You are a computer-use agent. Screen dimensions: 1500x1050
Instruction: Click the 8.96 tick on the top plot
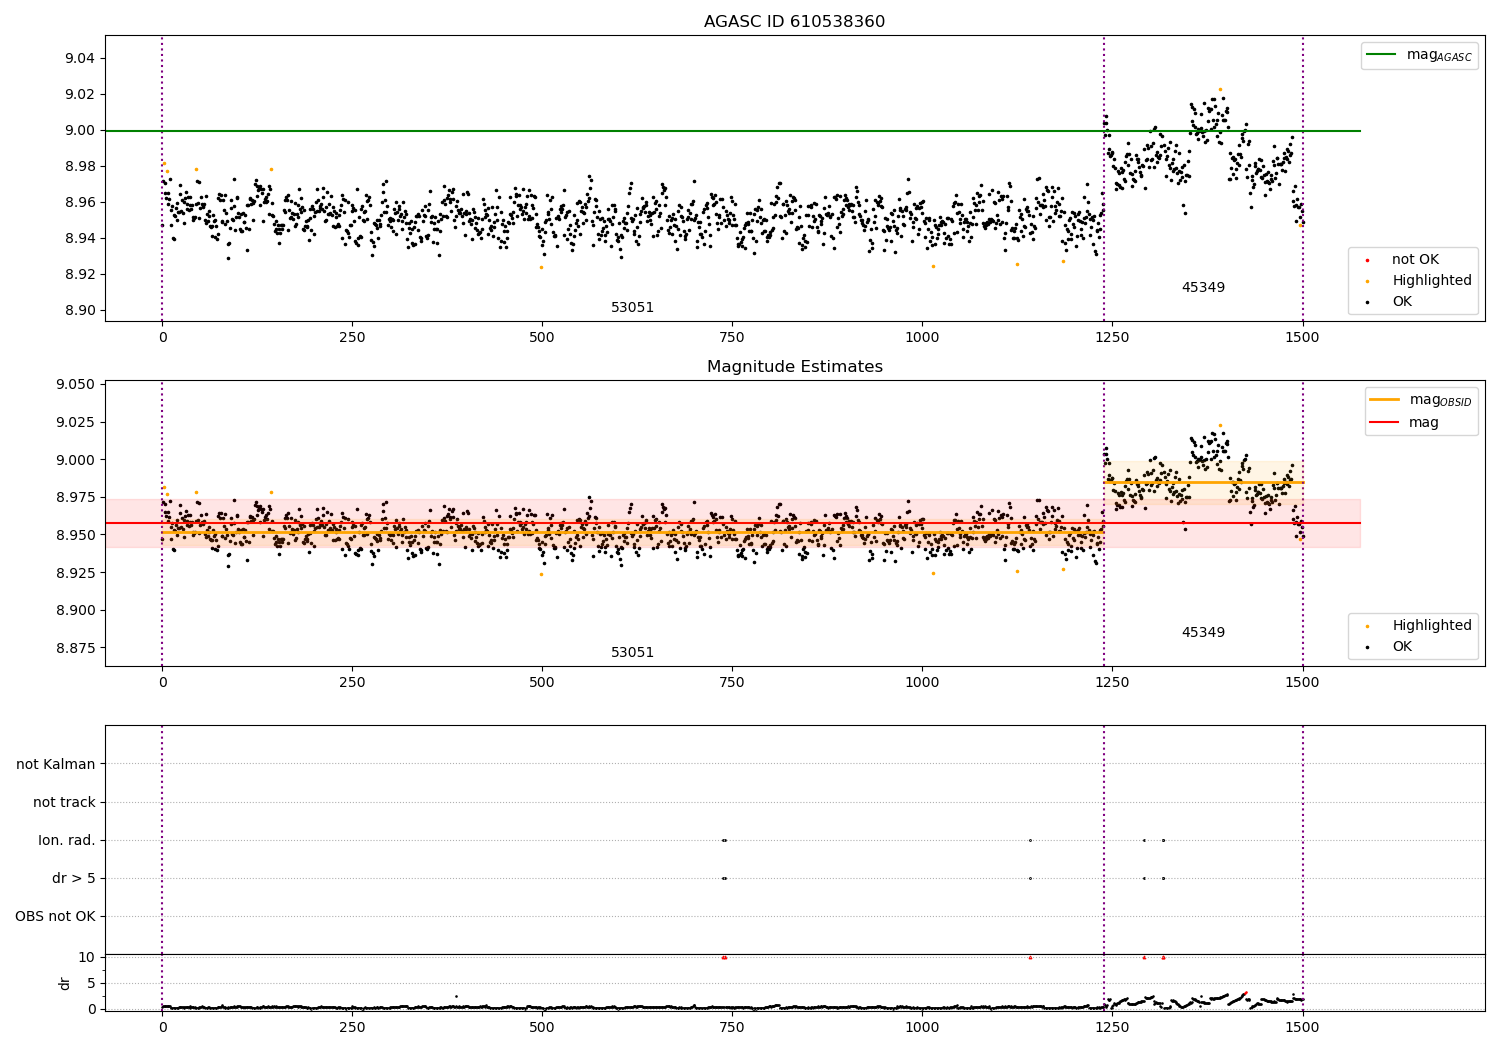click(79, 203)
